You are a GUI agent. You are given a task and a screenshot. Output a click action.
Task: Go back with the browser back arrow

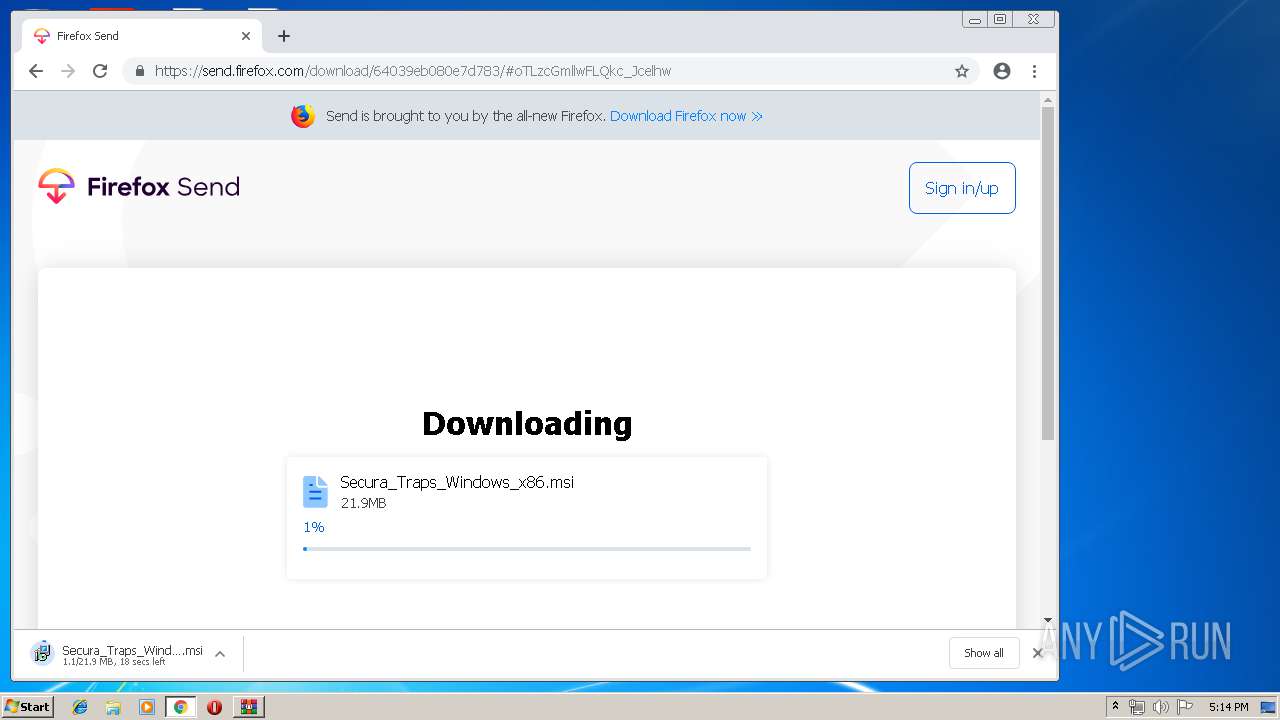coord(36,71)
